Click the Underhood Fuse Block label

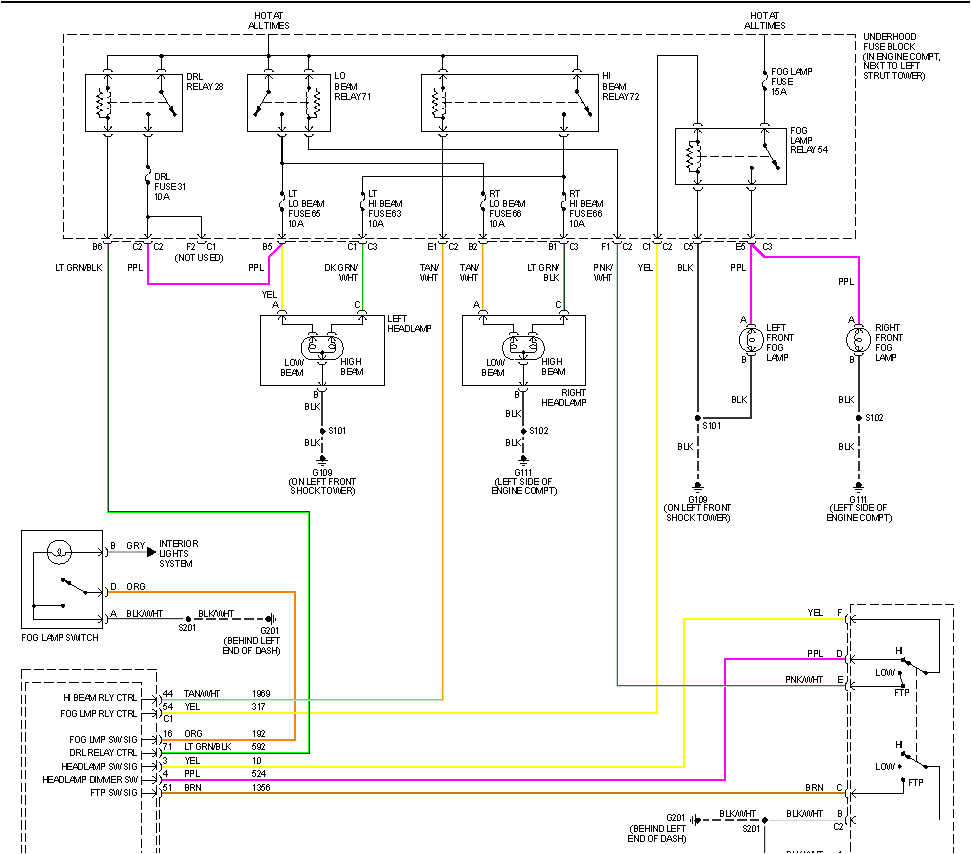(x=903, y=58)
